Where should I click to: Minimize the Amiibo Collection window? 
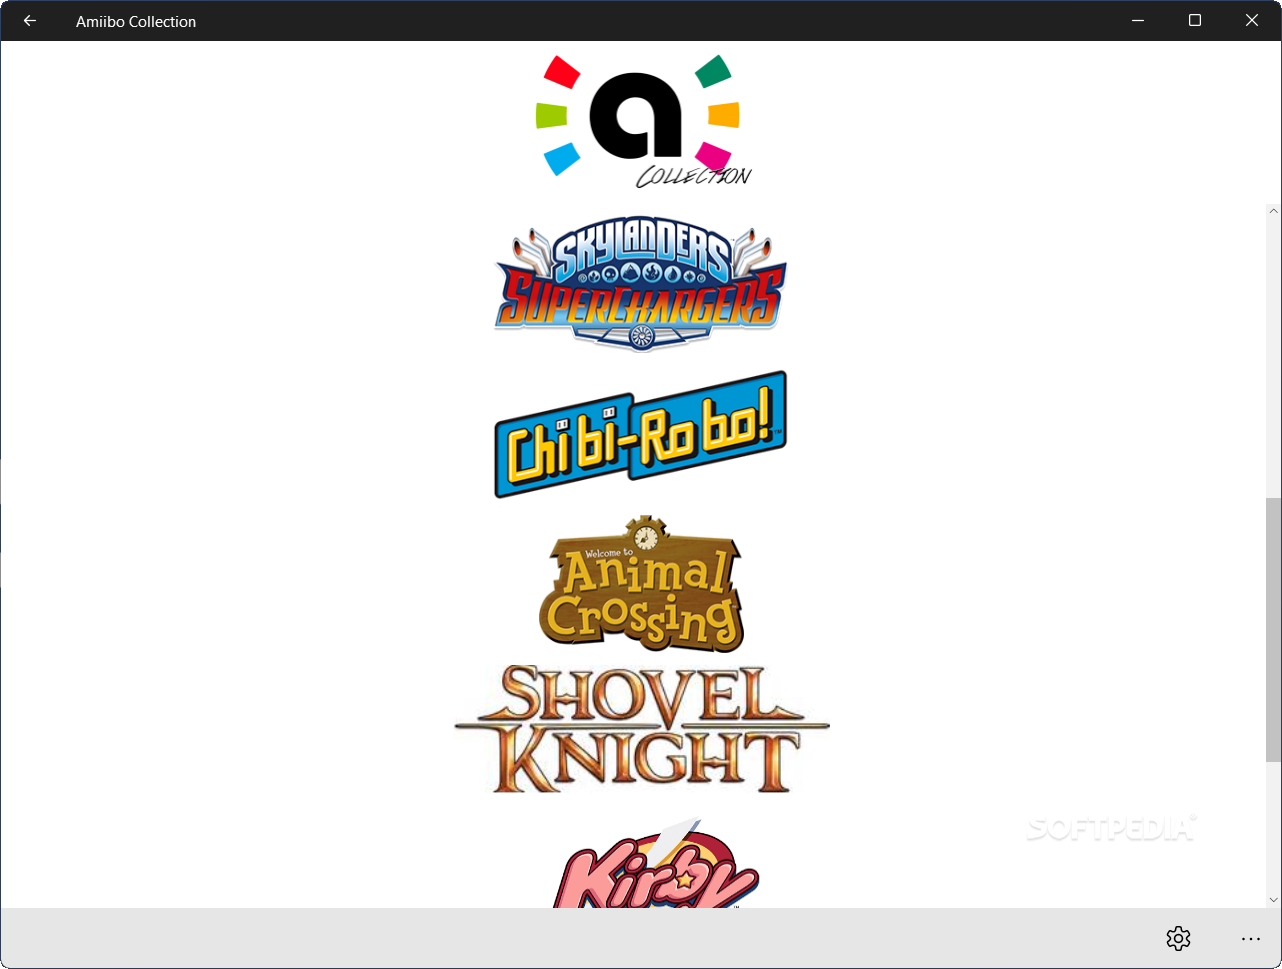(x=1138, y=20)
